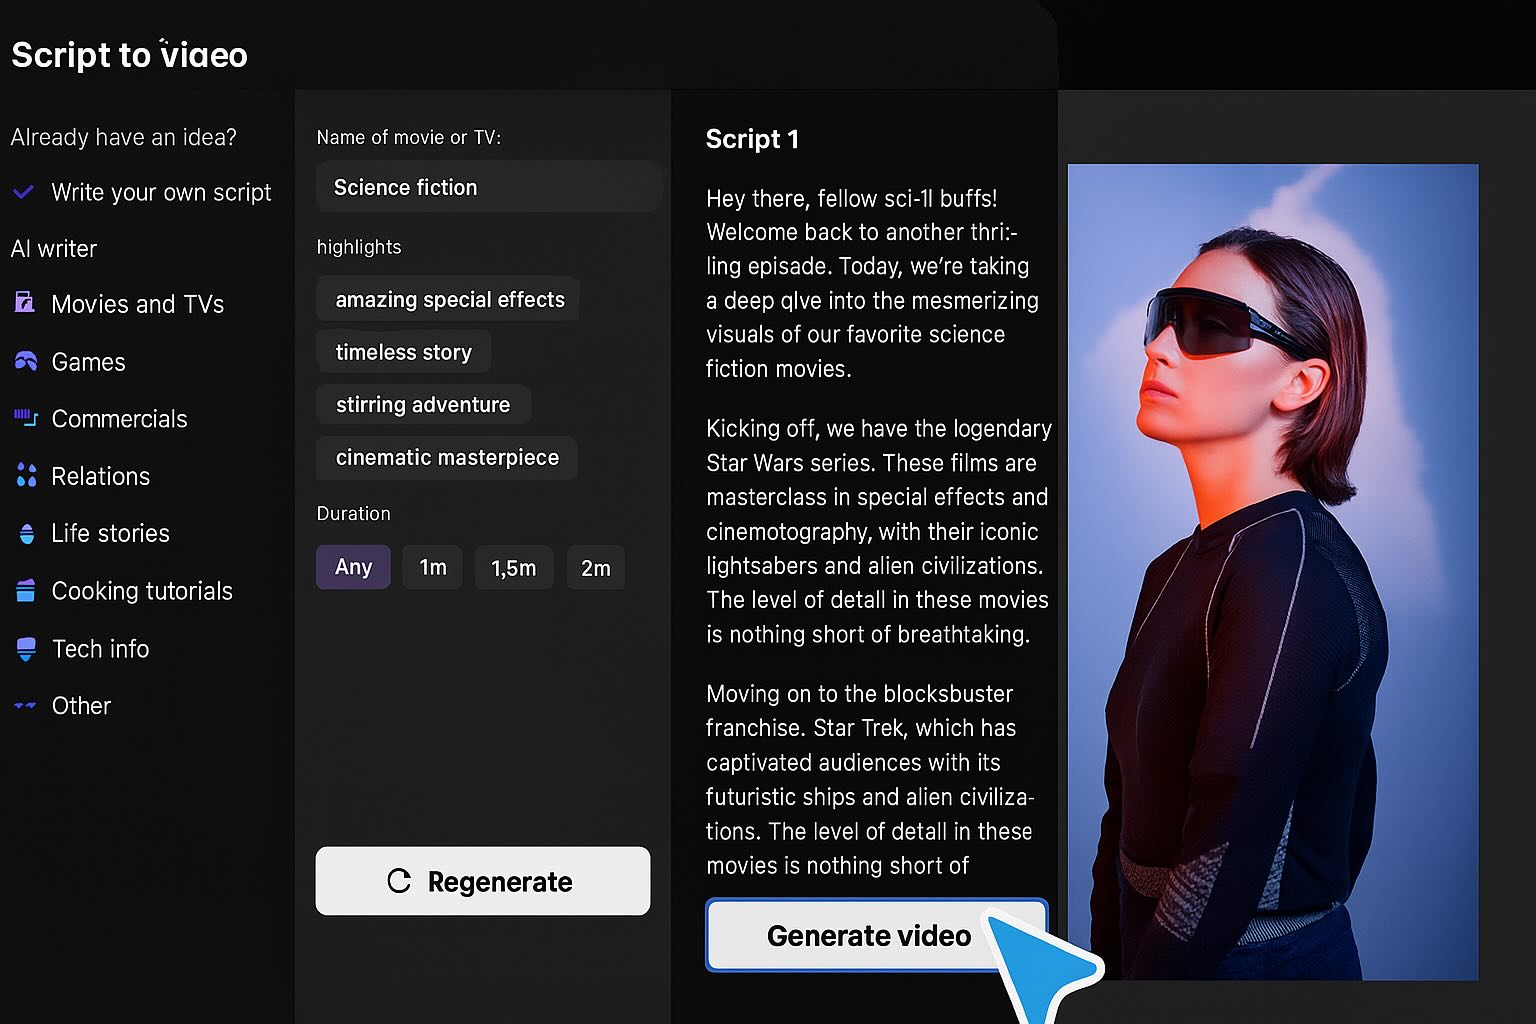
Task: Edit the movie name field
Action: [488, 187]
